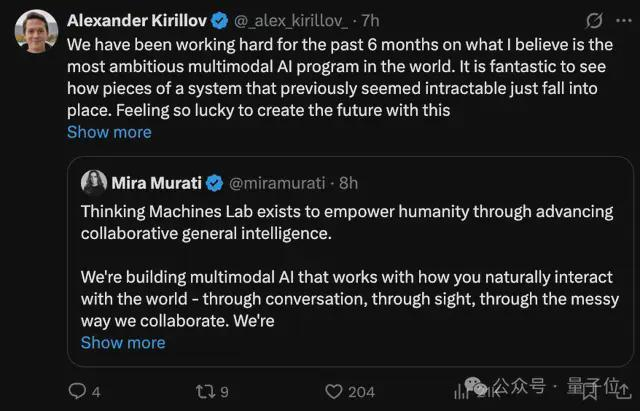Expand Kirillov's post with Show more

pos(109,132)
